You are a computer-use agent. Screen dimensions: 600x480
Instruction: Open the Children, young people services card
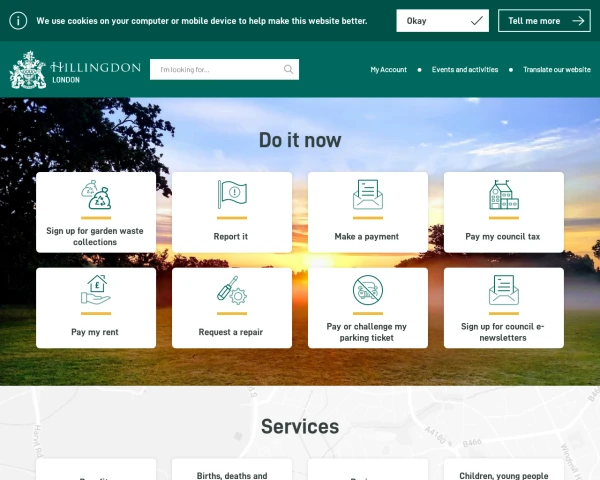pos(504,469)
